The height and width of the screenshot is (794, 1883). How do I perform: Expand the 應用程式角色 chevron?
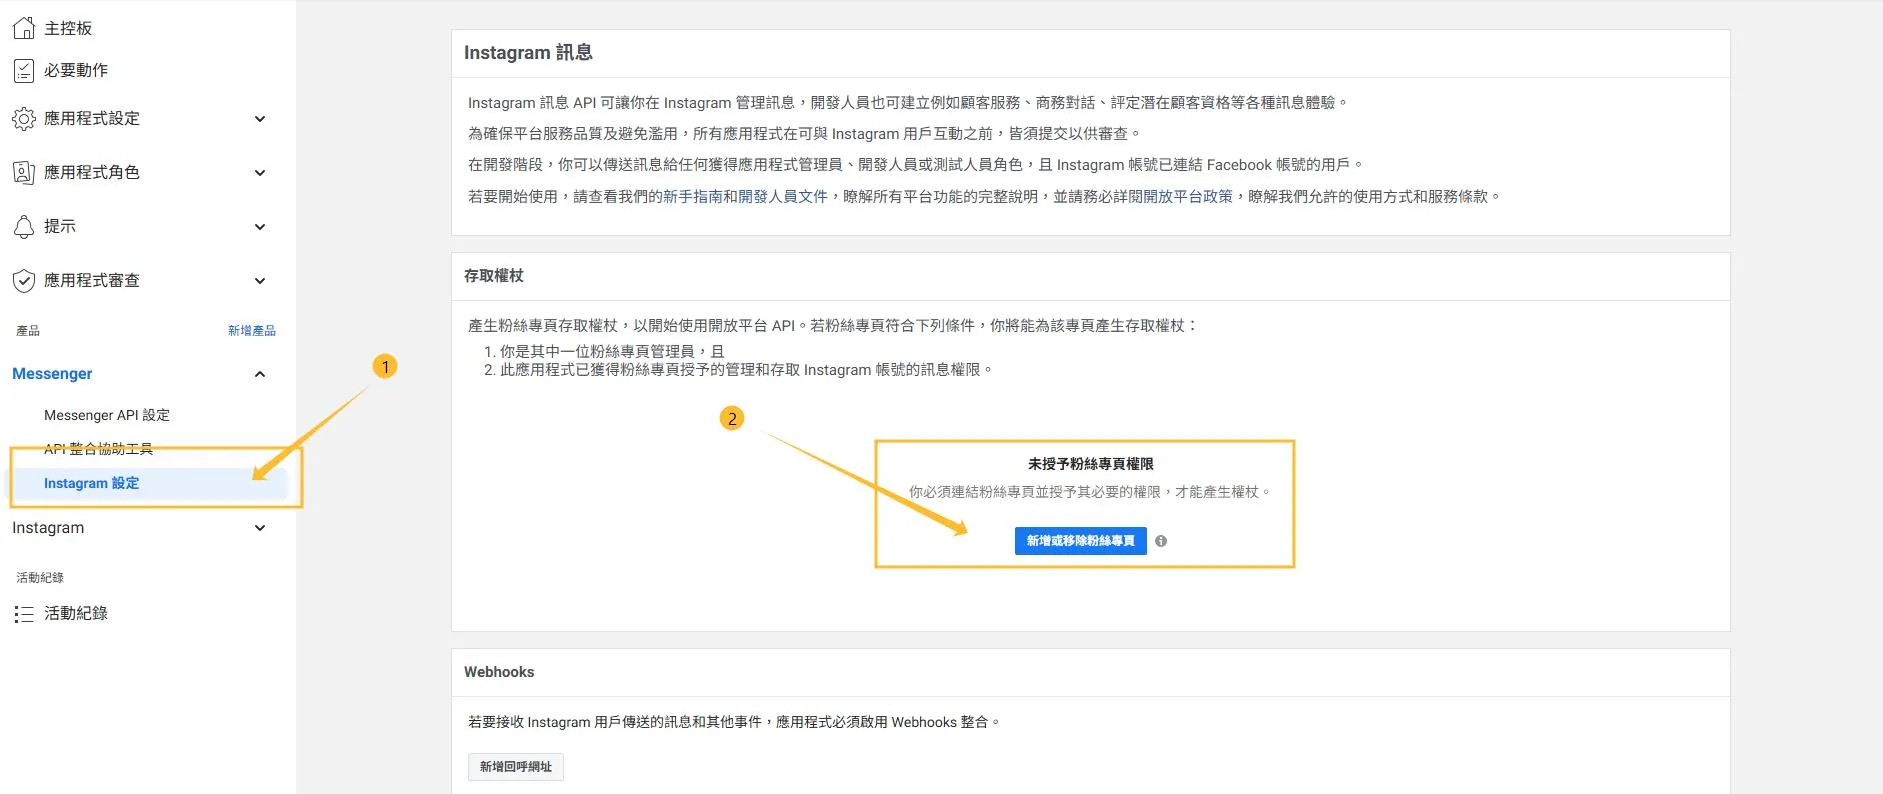point(260,173)
